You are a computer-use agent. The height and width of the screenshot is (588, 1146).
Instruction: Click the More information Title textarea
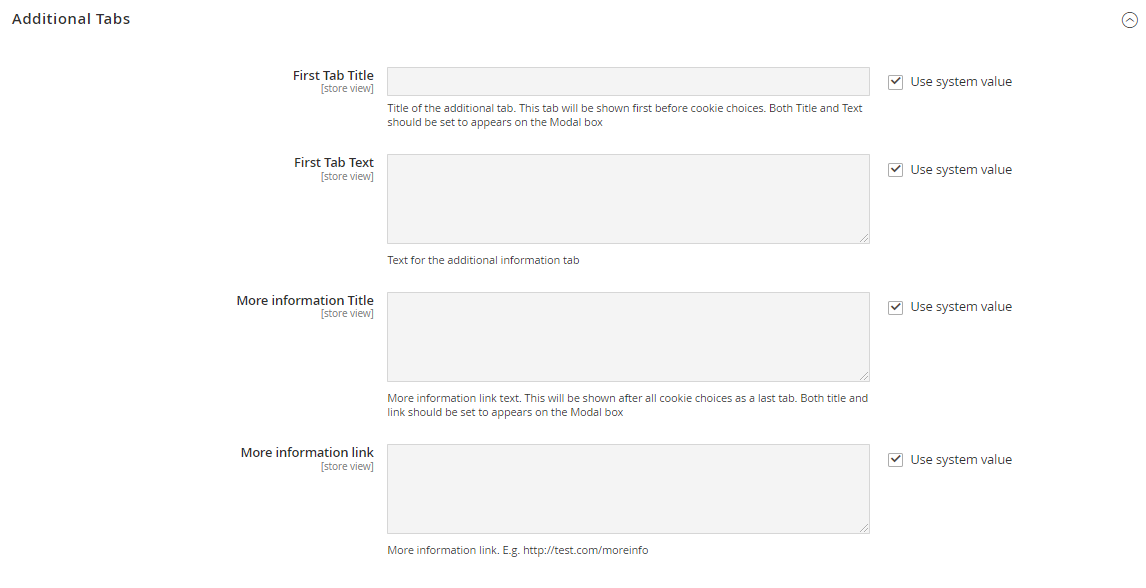tap(628, 336)
